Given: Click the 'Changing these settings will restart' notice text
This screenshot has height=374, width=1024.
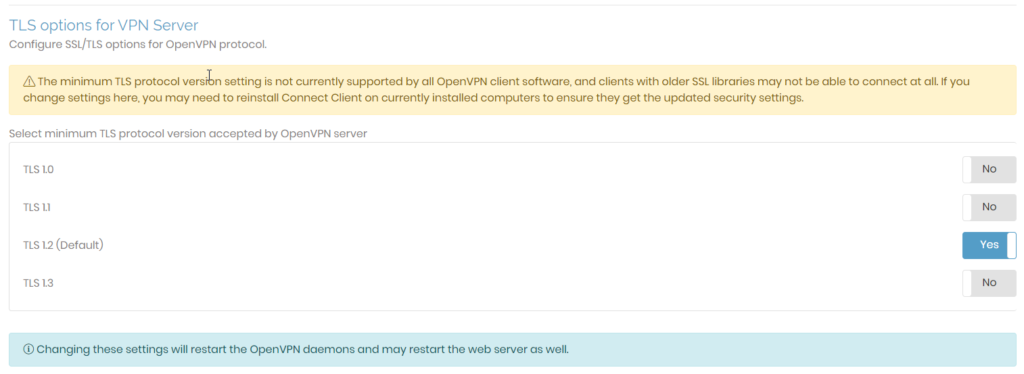Looking at the screenshot, I should point(302,349).
